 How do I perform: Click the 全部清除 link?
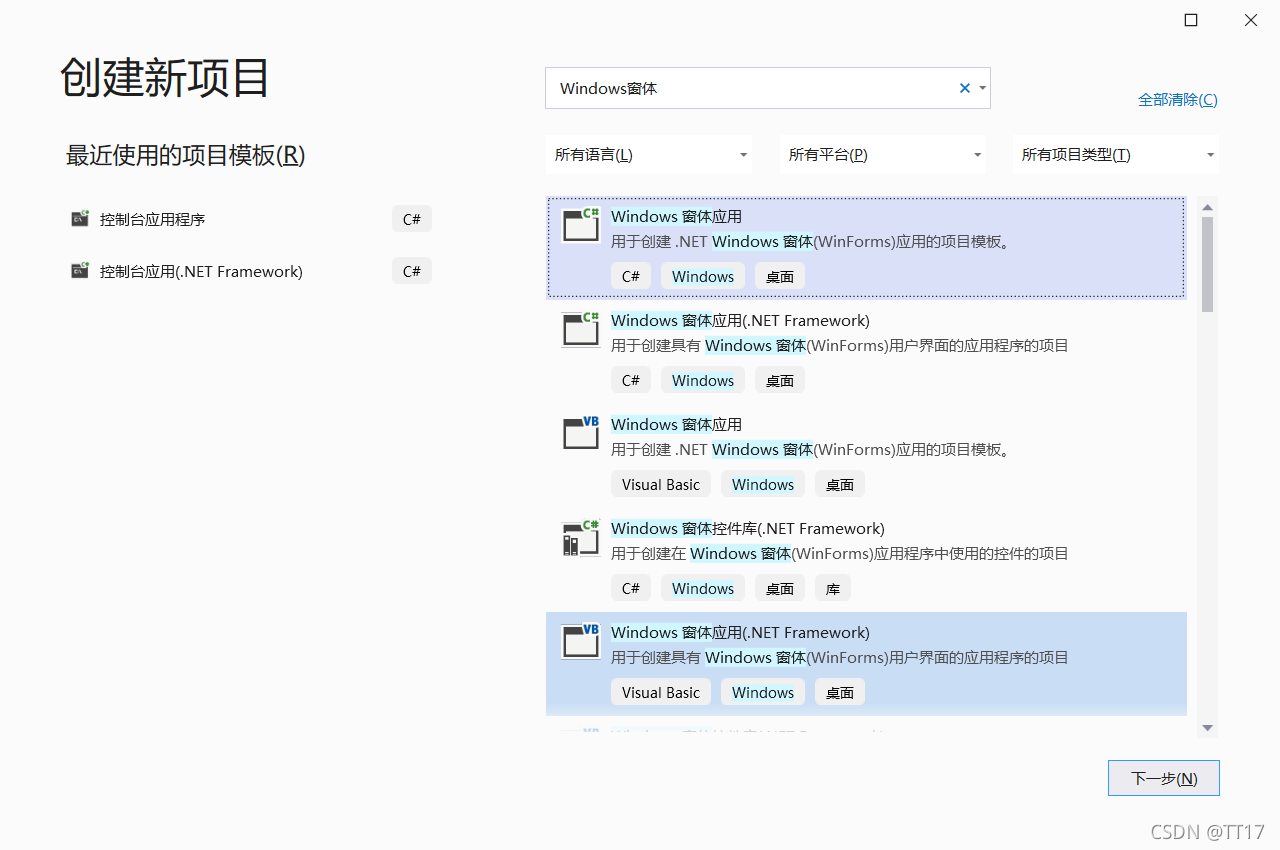[1178, 100]
